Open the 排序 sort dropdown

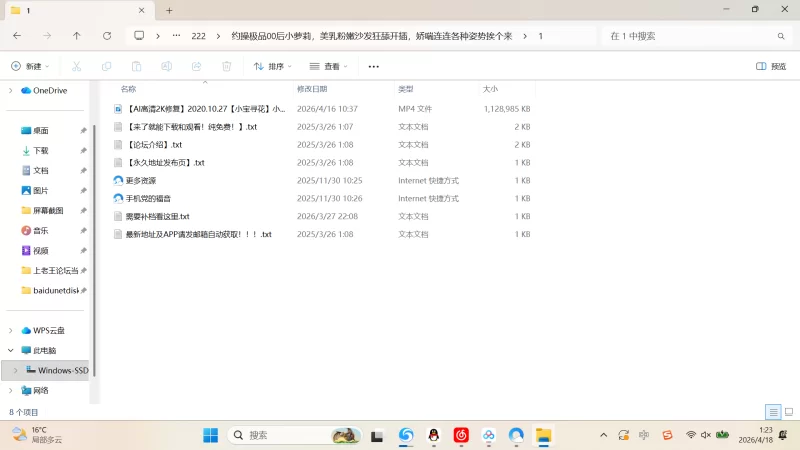click(x=272, y=66)
